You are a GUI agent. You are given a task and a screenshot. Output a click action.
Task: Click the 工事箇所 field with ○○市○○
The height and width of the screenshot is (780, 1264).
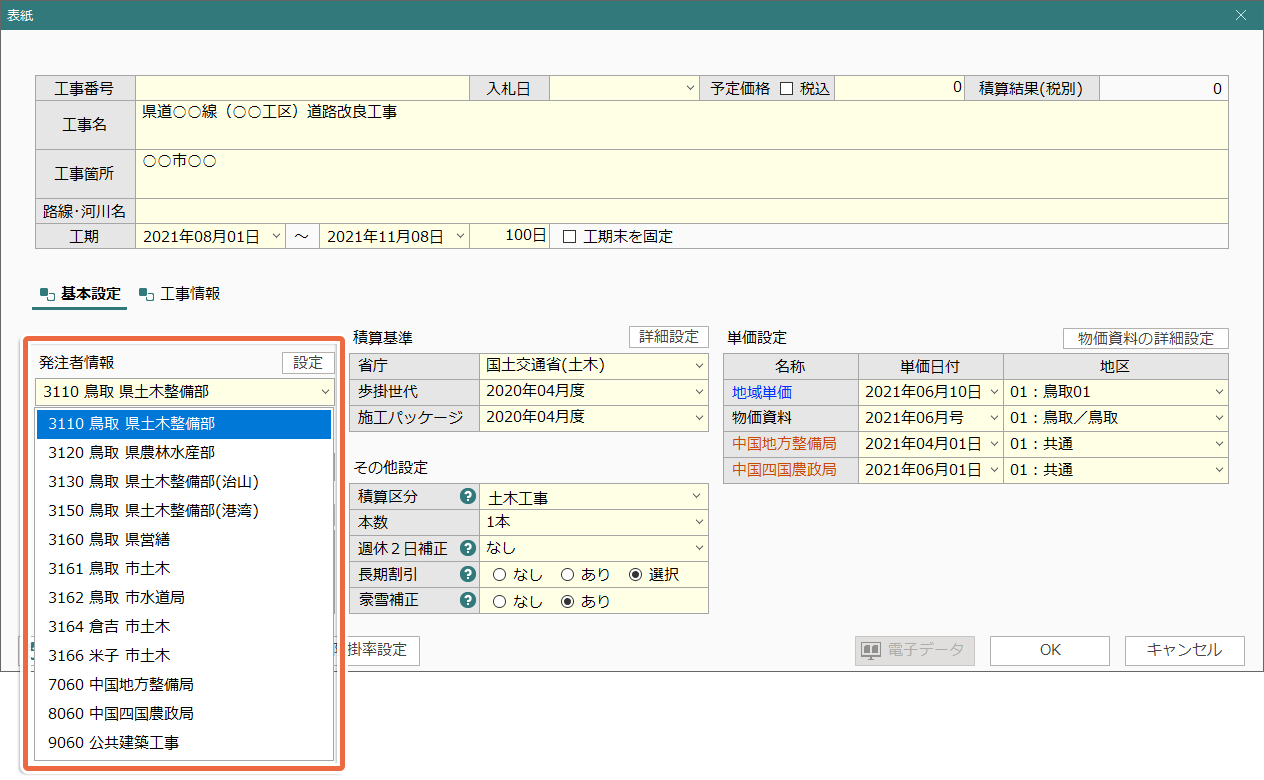[x=682, y=174]
